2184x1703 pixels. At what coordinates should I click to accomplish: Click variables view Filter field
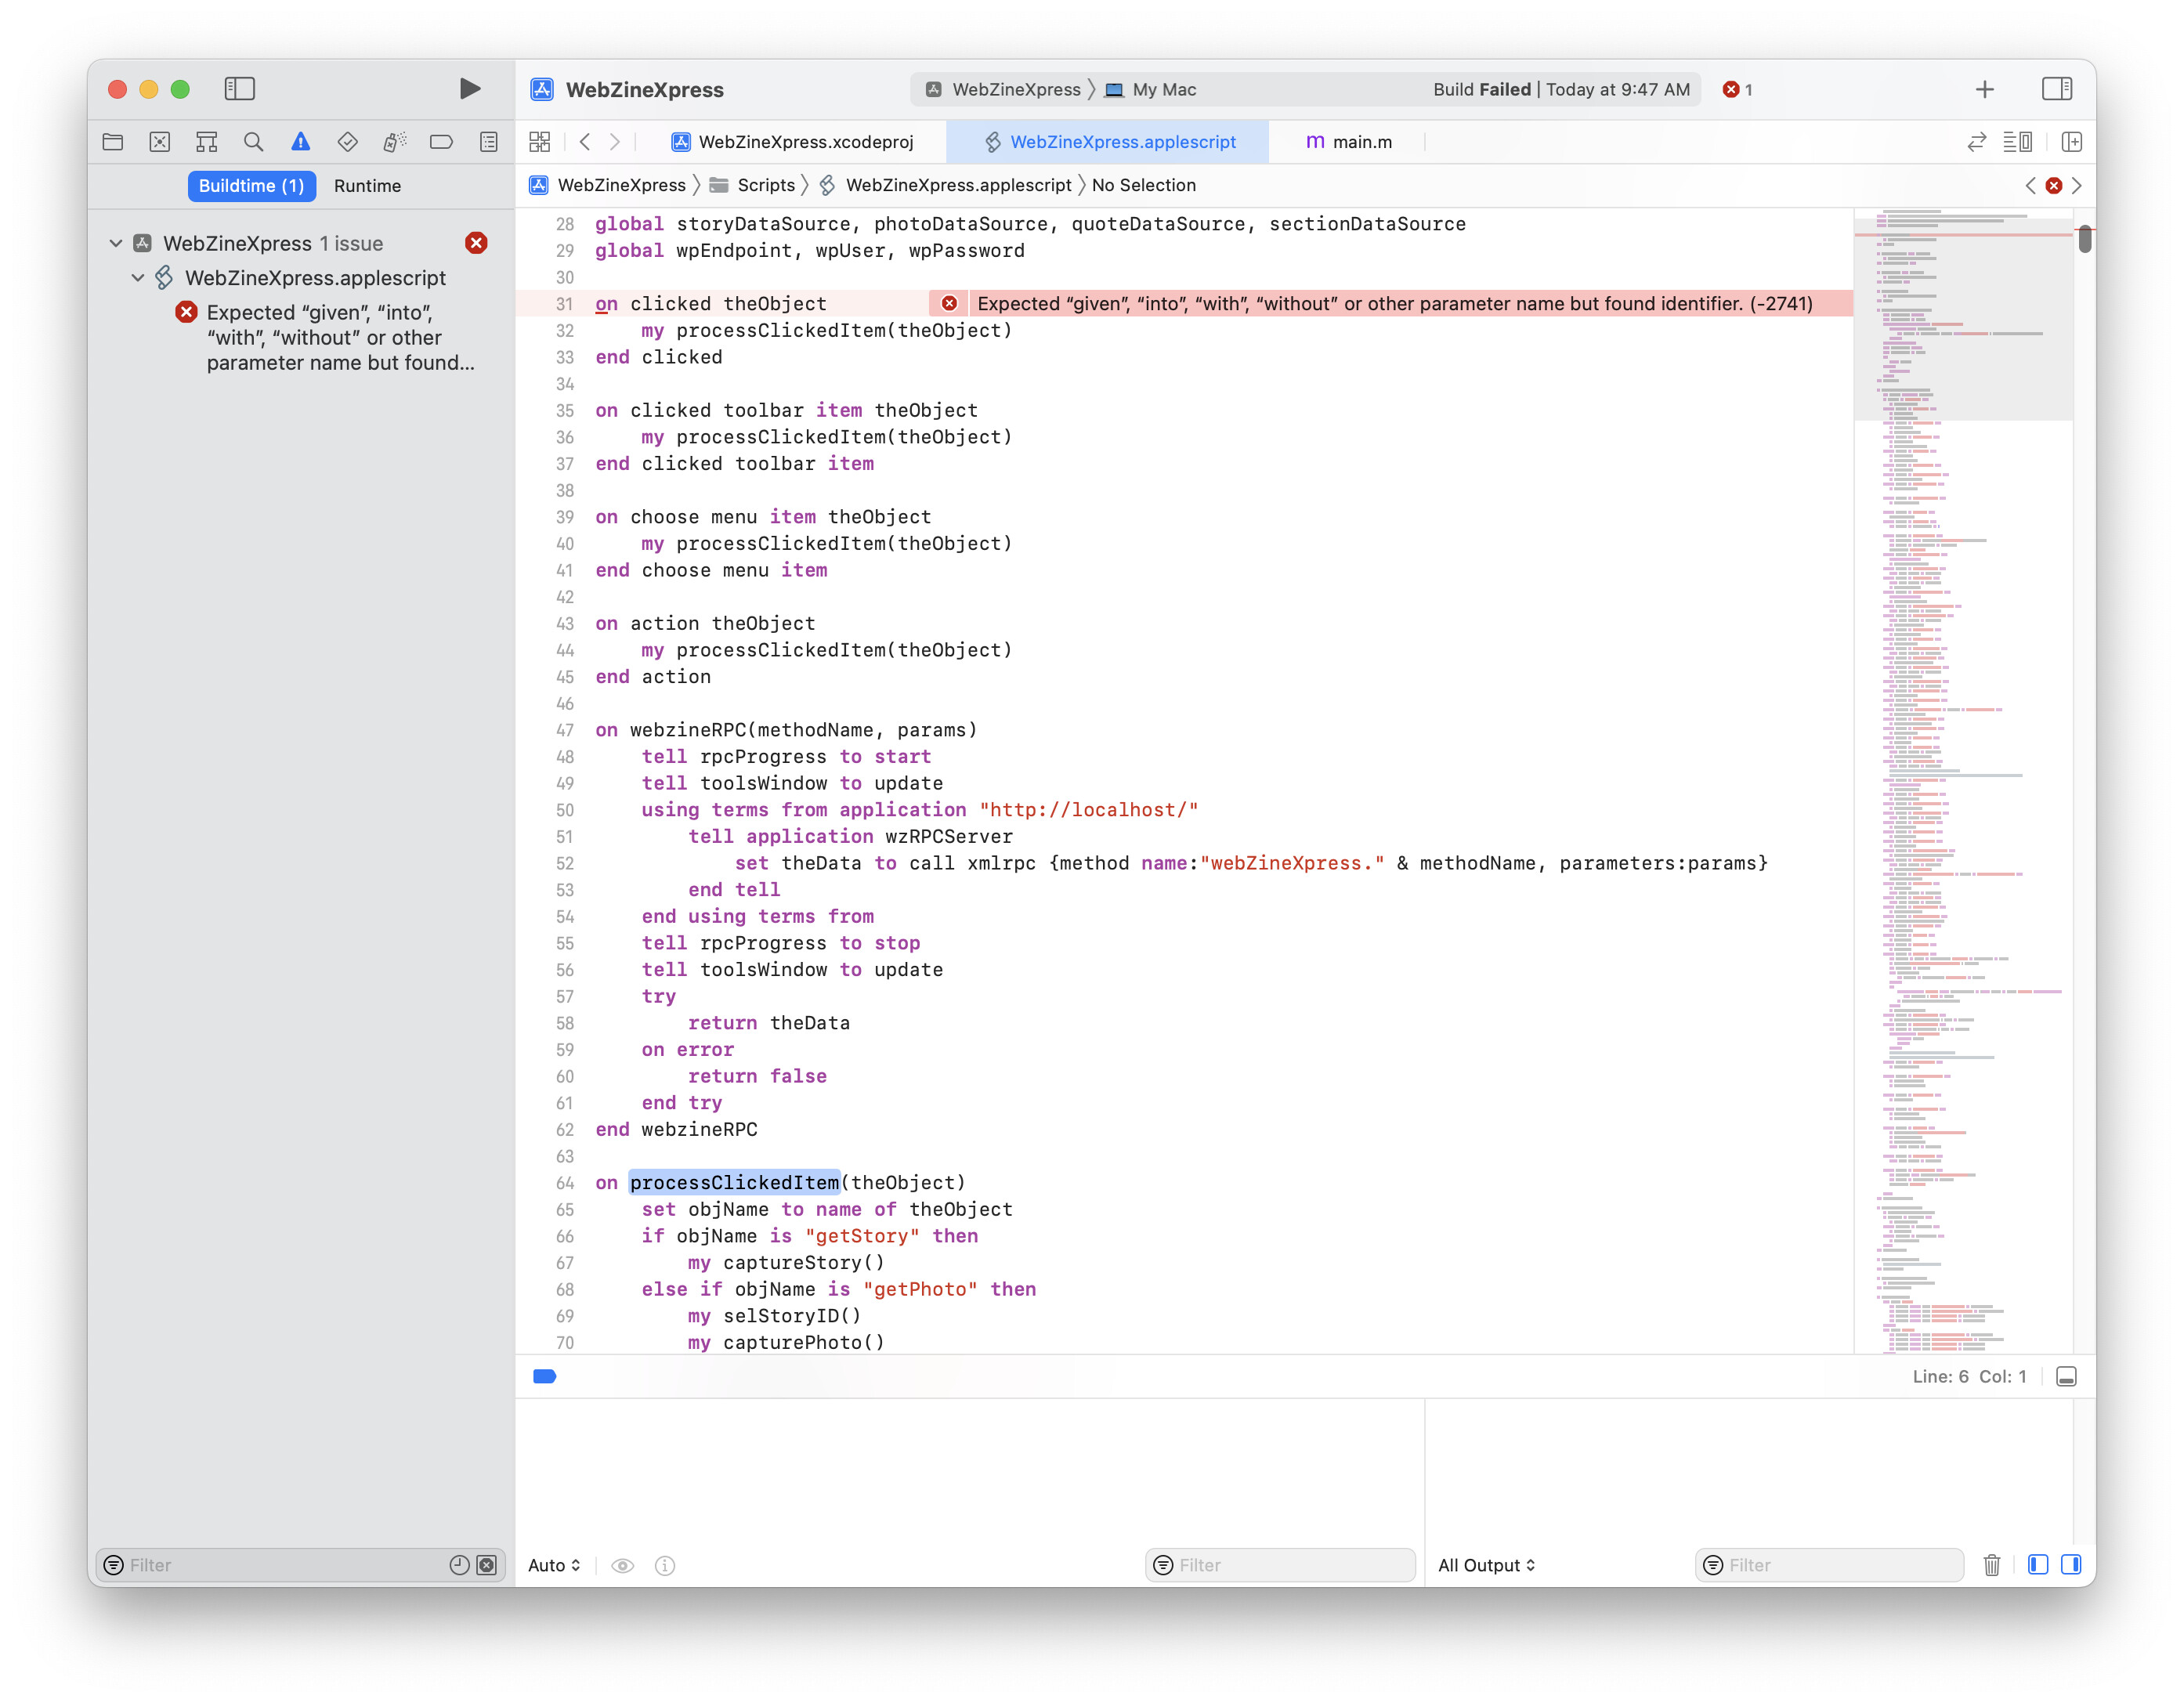1280,1565
